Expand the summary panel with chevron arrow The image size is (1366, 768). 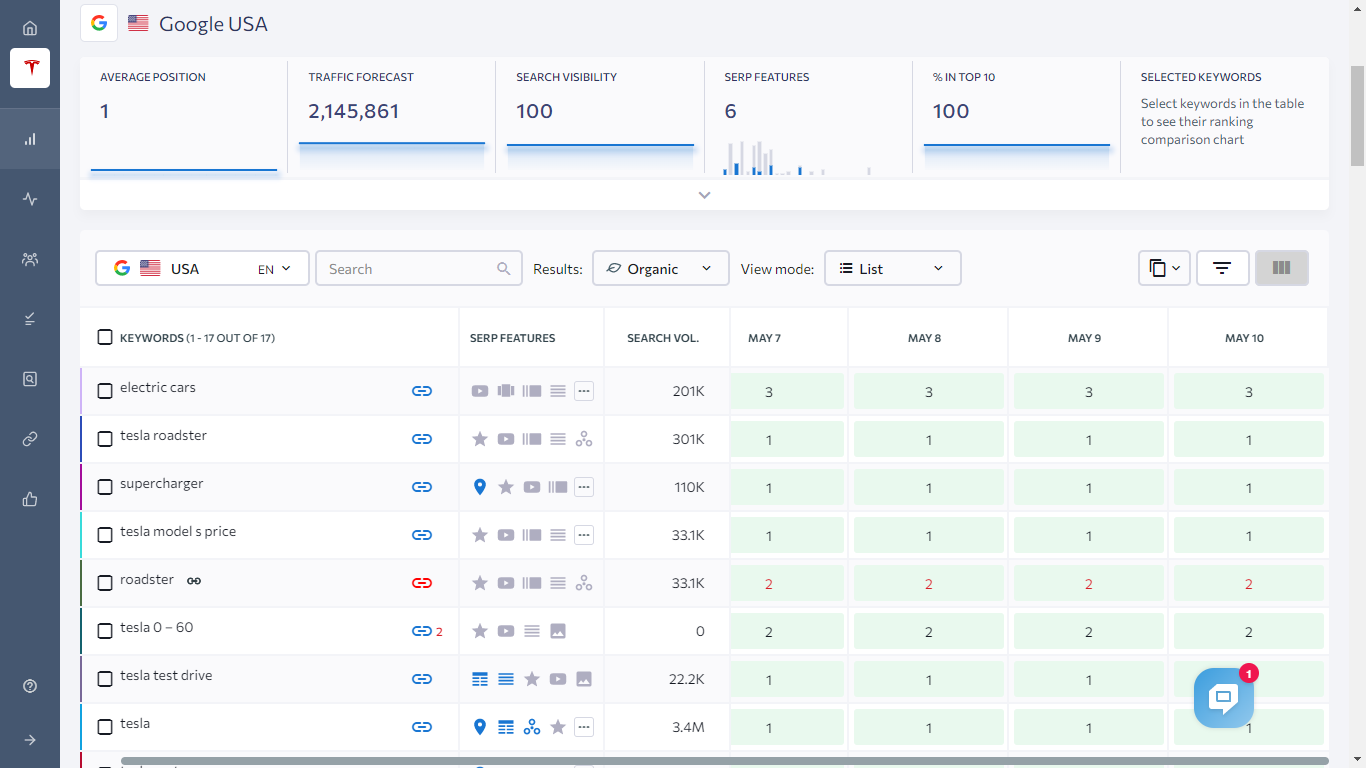(x=704, y=195)
